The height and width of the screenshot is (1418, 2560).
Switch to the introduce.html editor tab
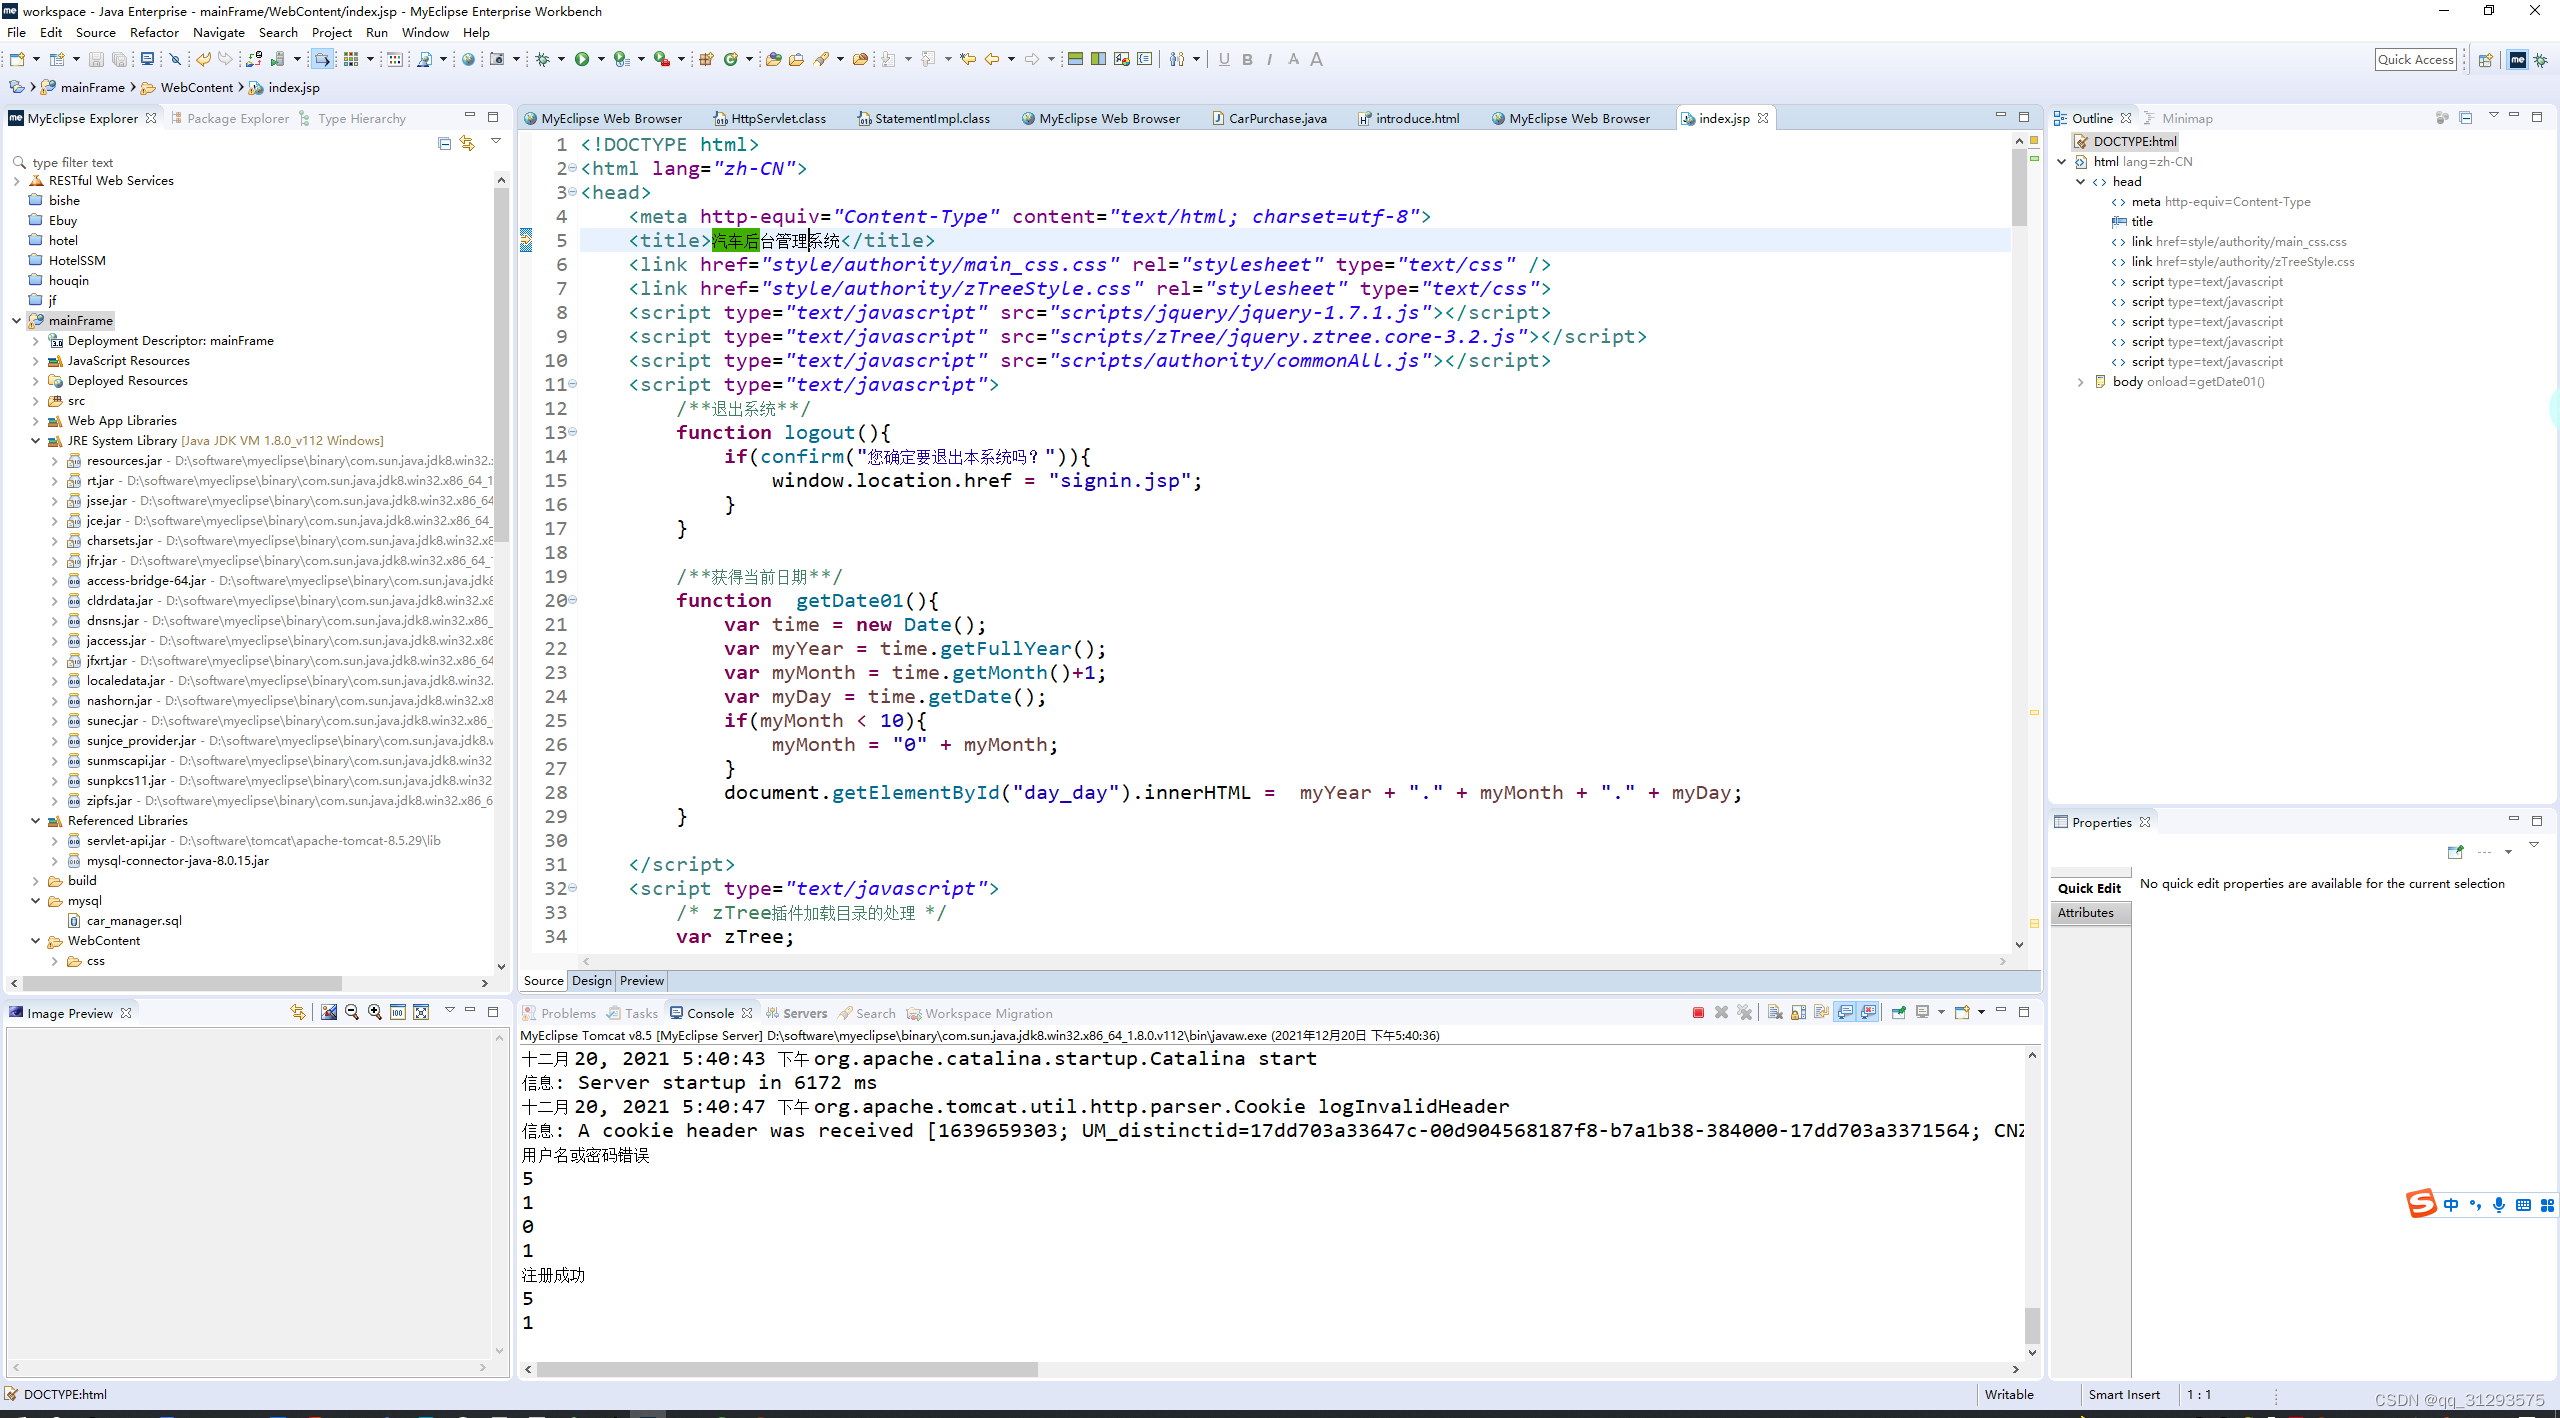coord(1409,118)
